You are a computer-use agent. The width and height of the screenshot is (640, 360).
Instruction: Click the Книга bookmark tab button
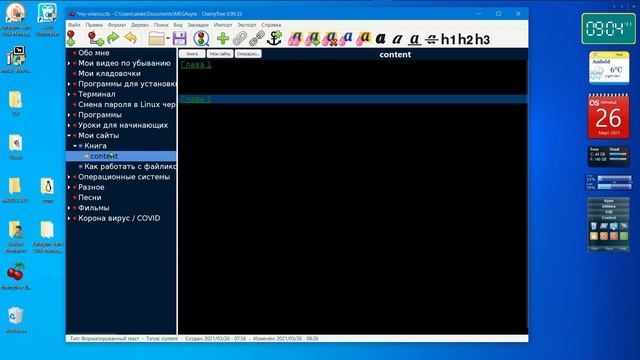click(192, 54)
